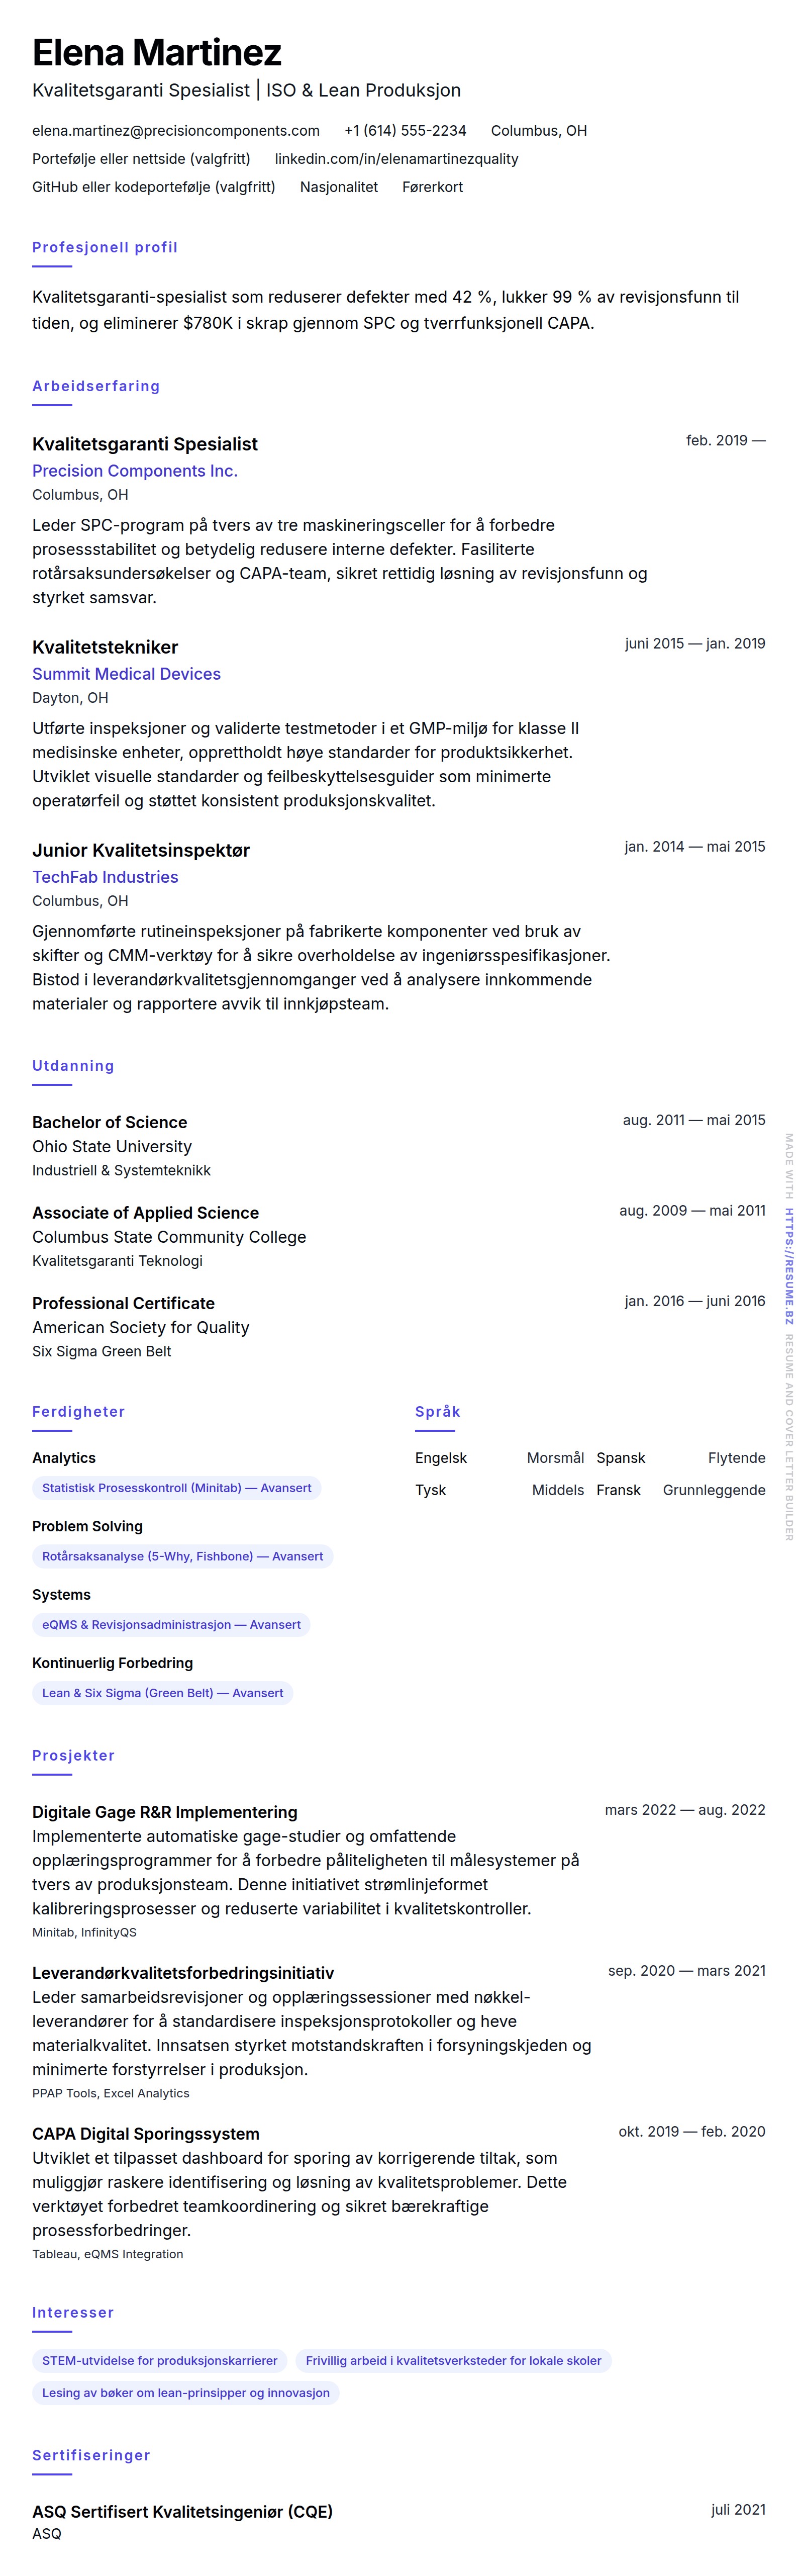Image resolution: width=798 pixels, height=2576 pixels.
Task: Click the Digitale Gage R&R Implementering project title
Action: point(165,1812)
